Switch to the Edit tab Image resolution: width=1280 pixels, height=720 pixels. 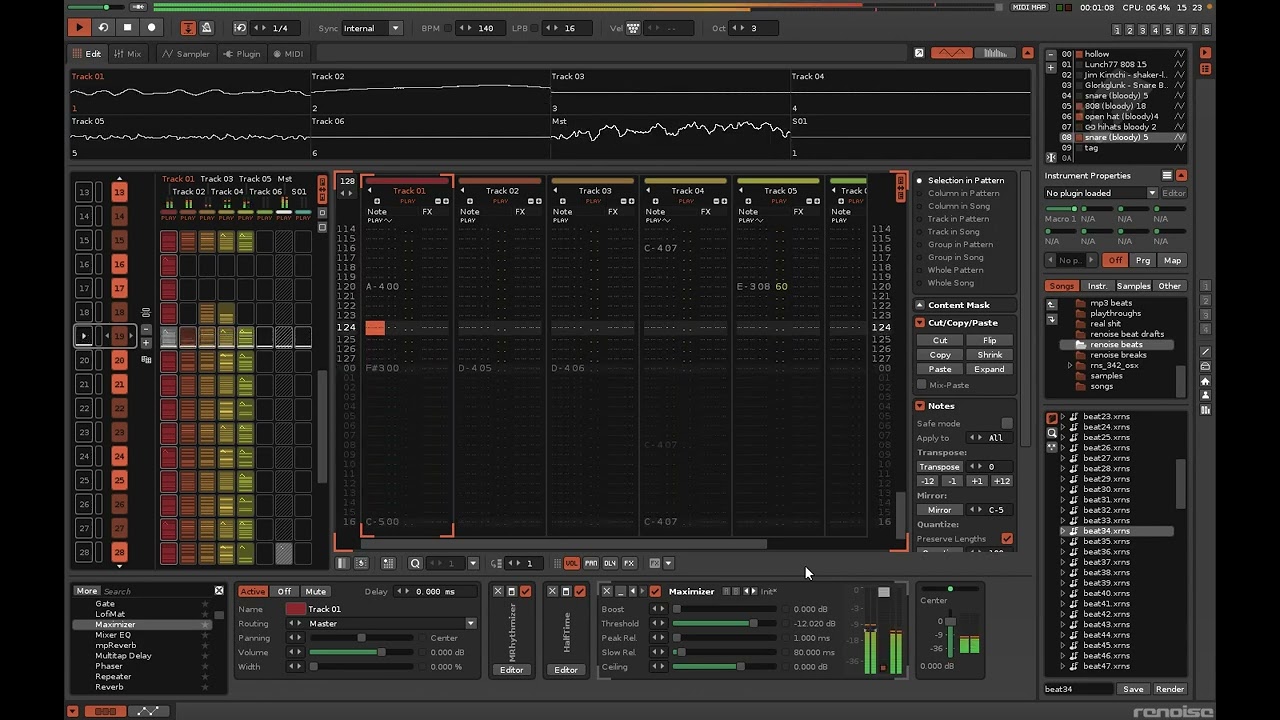point(86,54)
